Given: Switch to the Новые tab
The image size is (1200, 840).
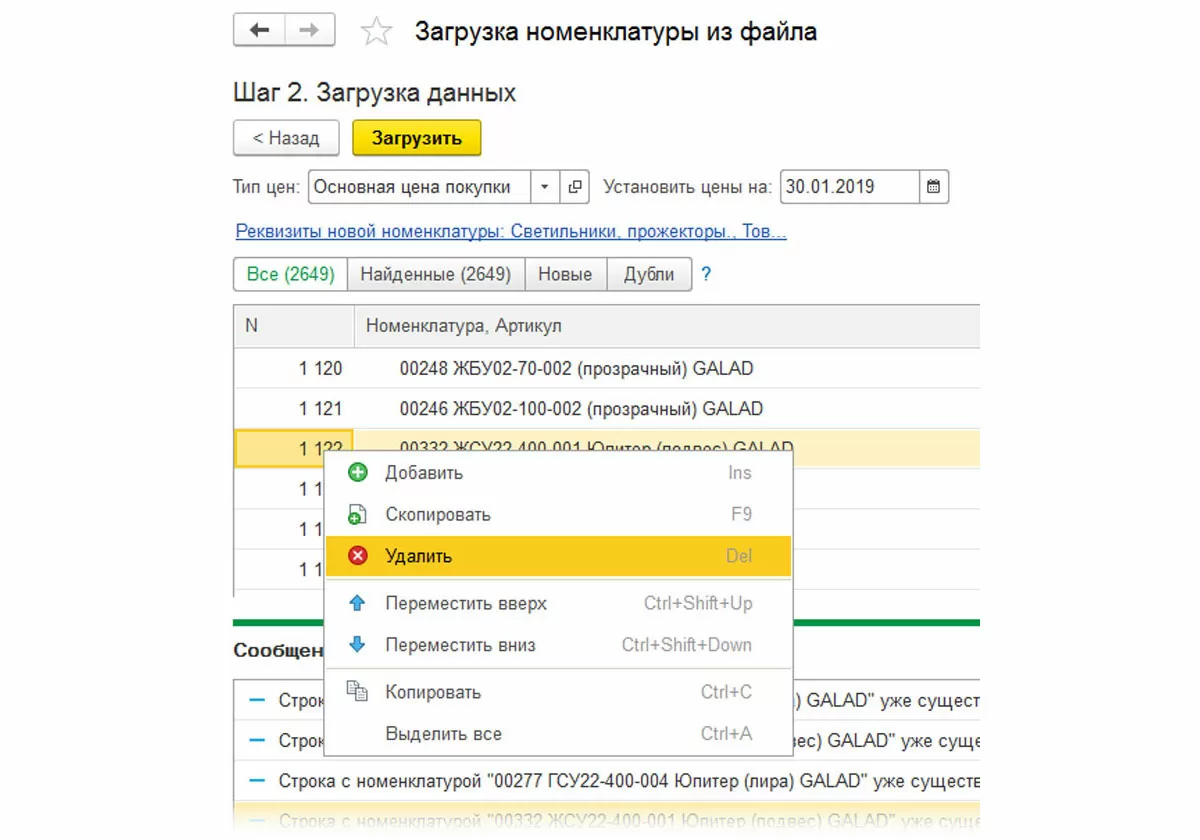Looking at the screenshot, I should pyautogui.click(x=566, y=274).
